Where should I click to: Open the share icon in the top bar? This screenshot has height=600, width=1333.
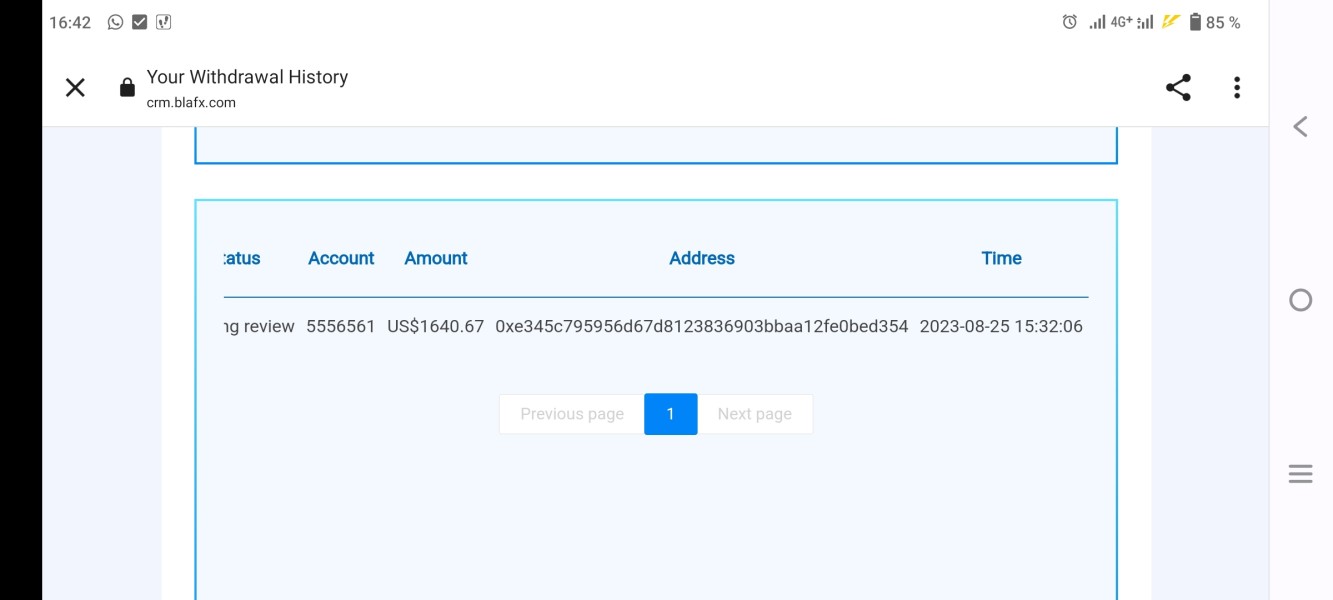pos(1178,88)
